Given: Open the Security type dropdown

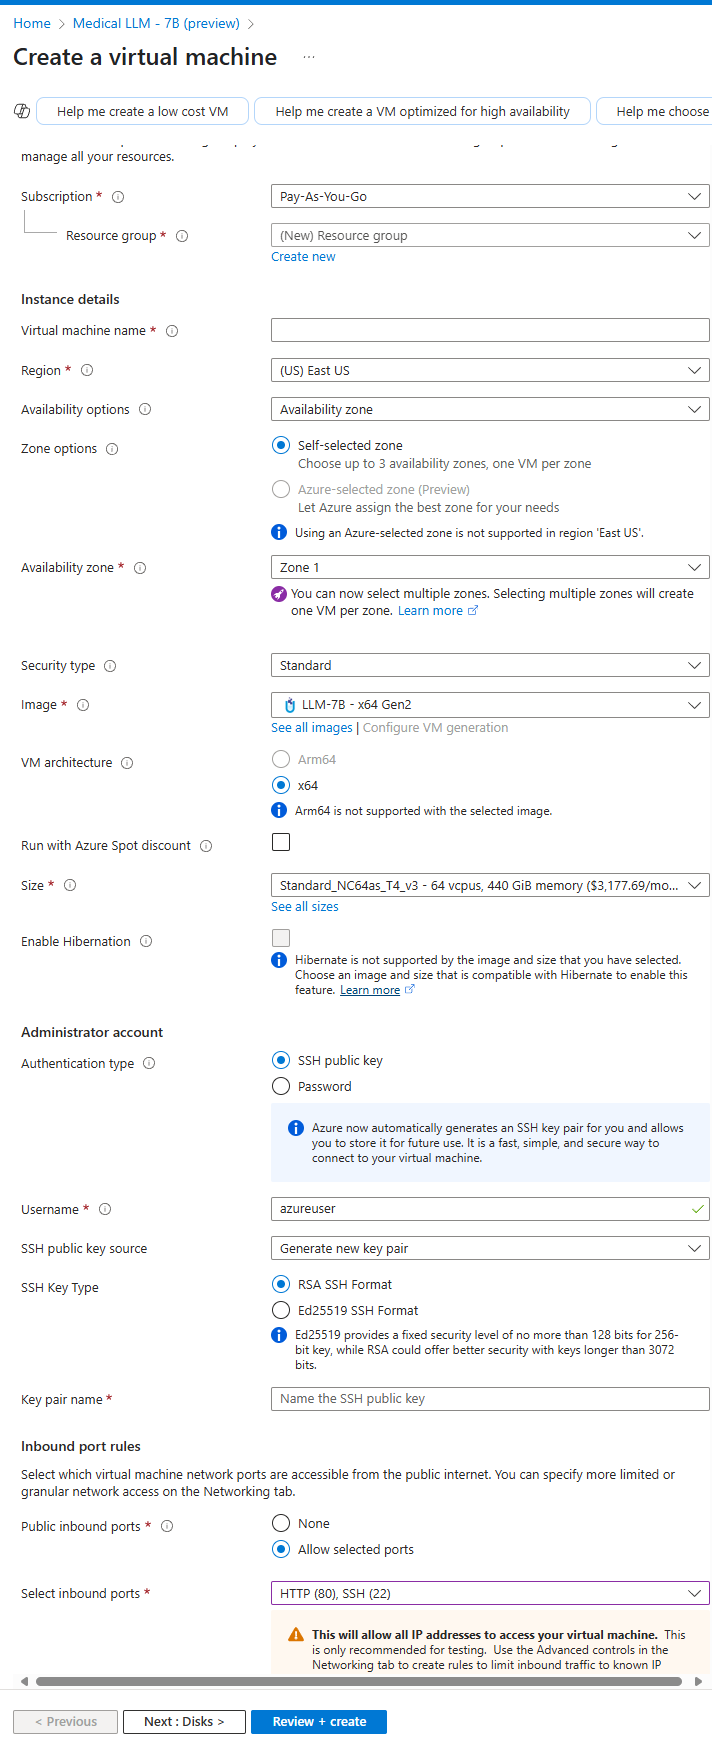Looking at the screenshot, I should pyautogui.click(x=490, y=665).
